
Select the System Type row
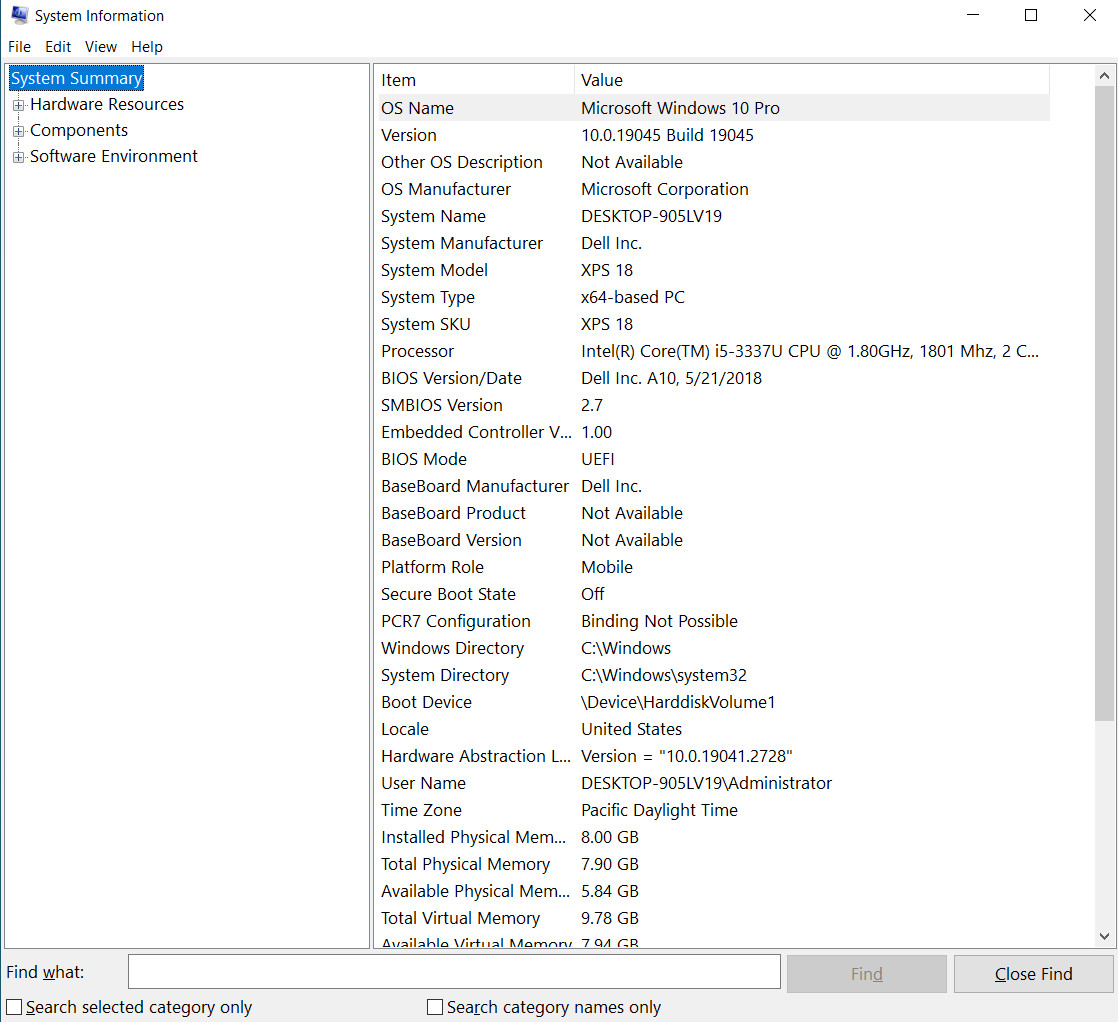714,297
